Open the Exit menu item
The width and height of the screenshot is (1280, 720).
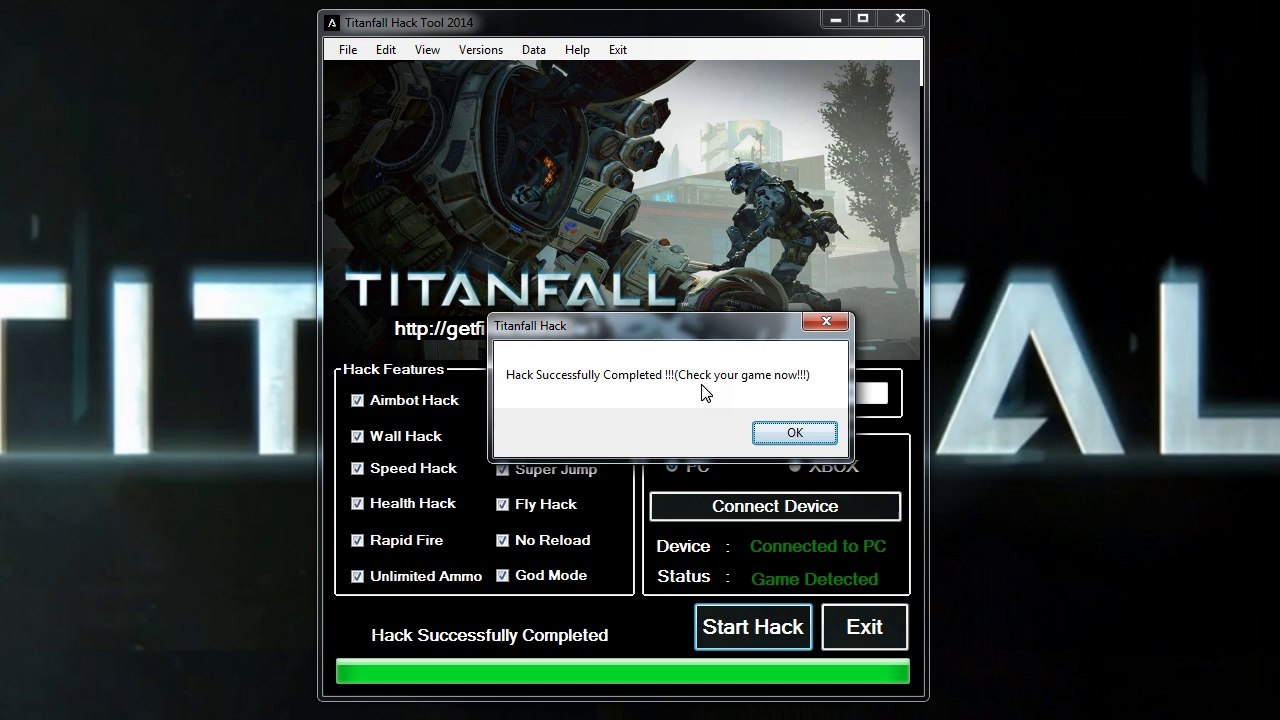618,50
